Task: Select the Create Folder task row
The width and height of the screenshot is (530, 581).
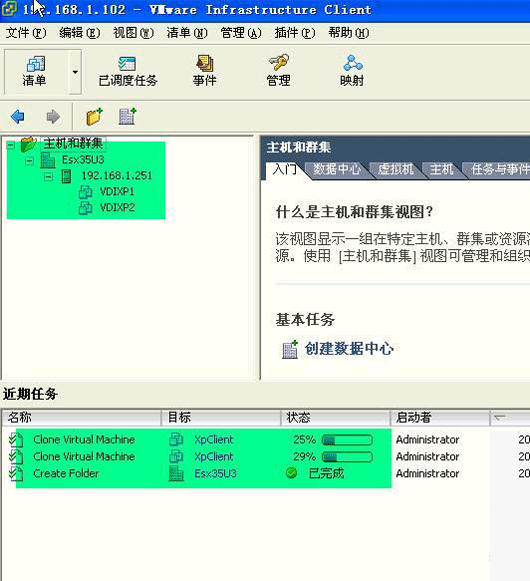Action: [66, 474]
